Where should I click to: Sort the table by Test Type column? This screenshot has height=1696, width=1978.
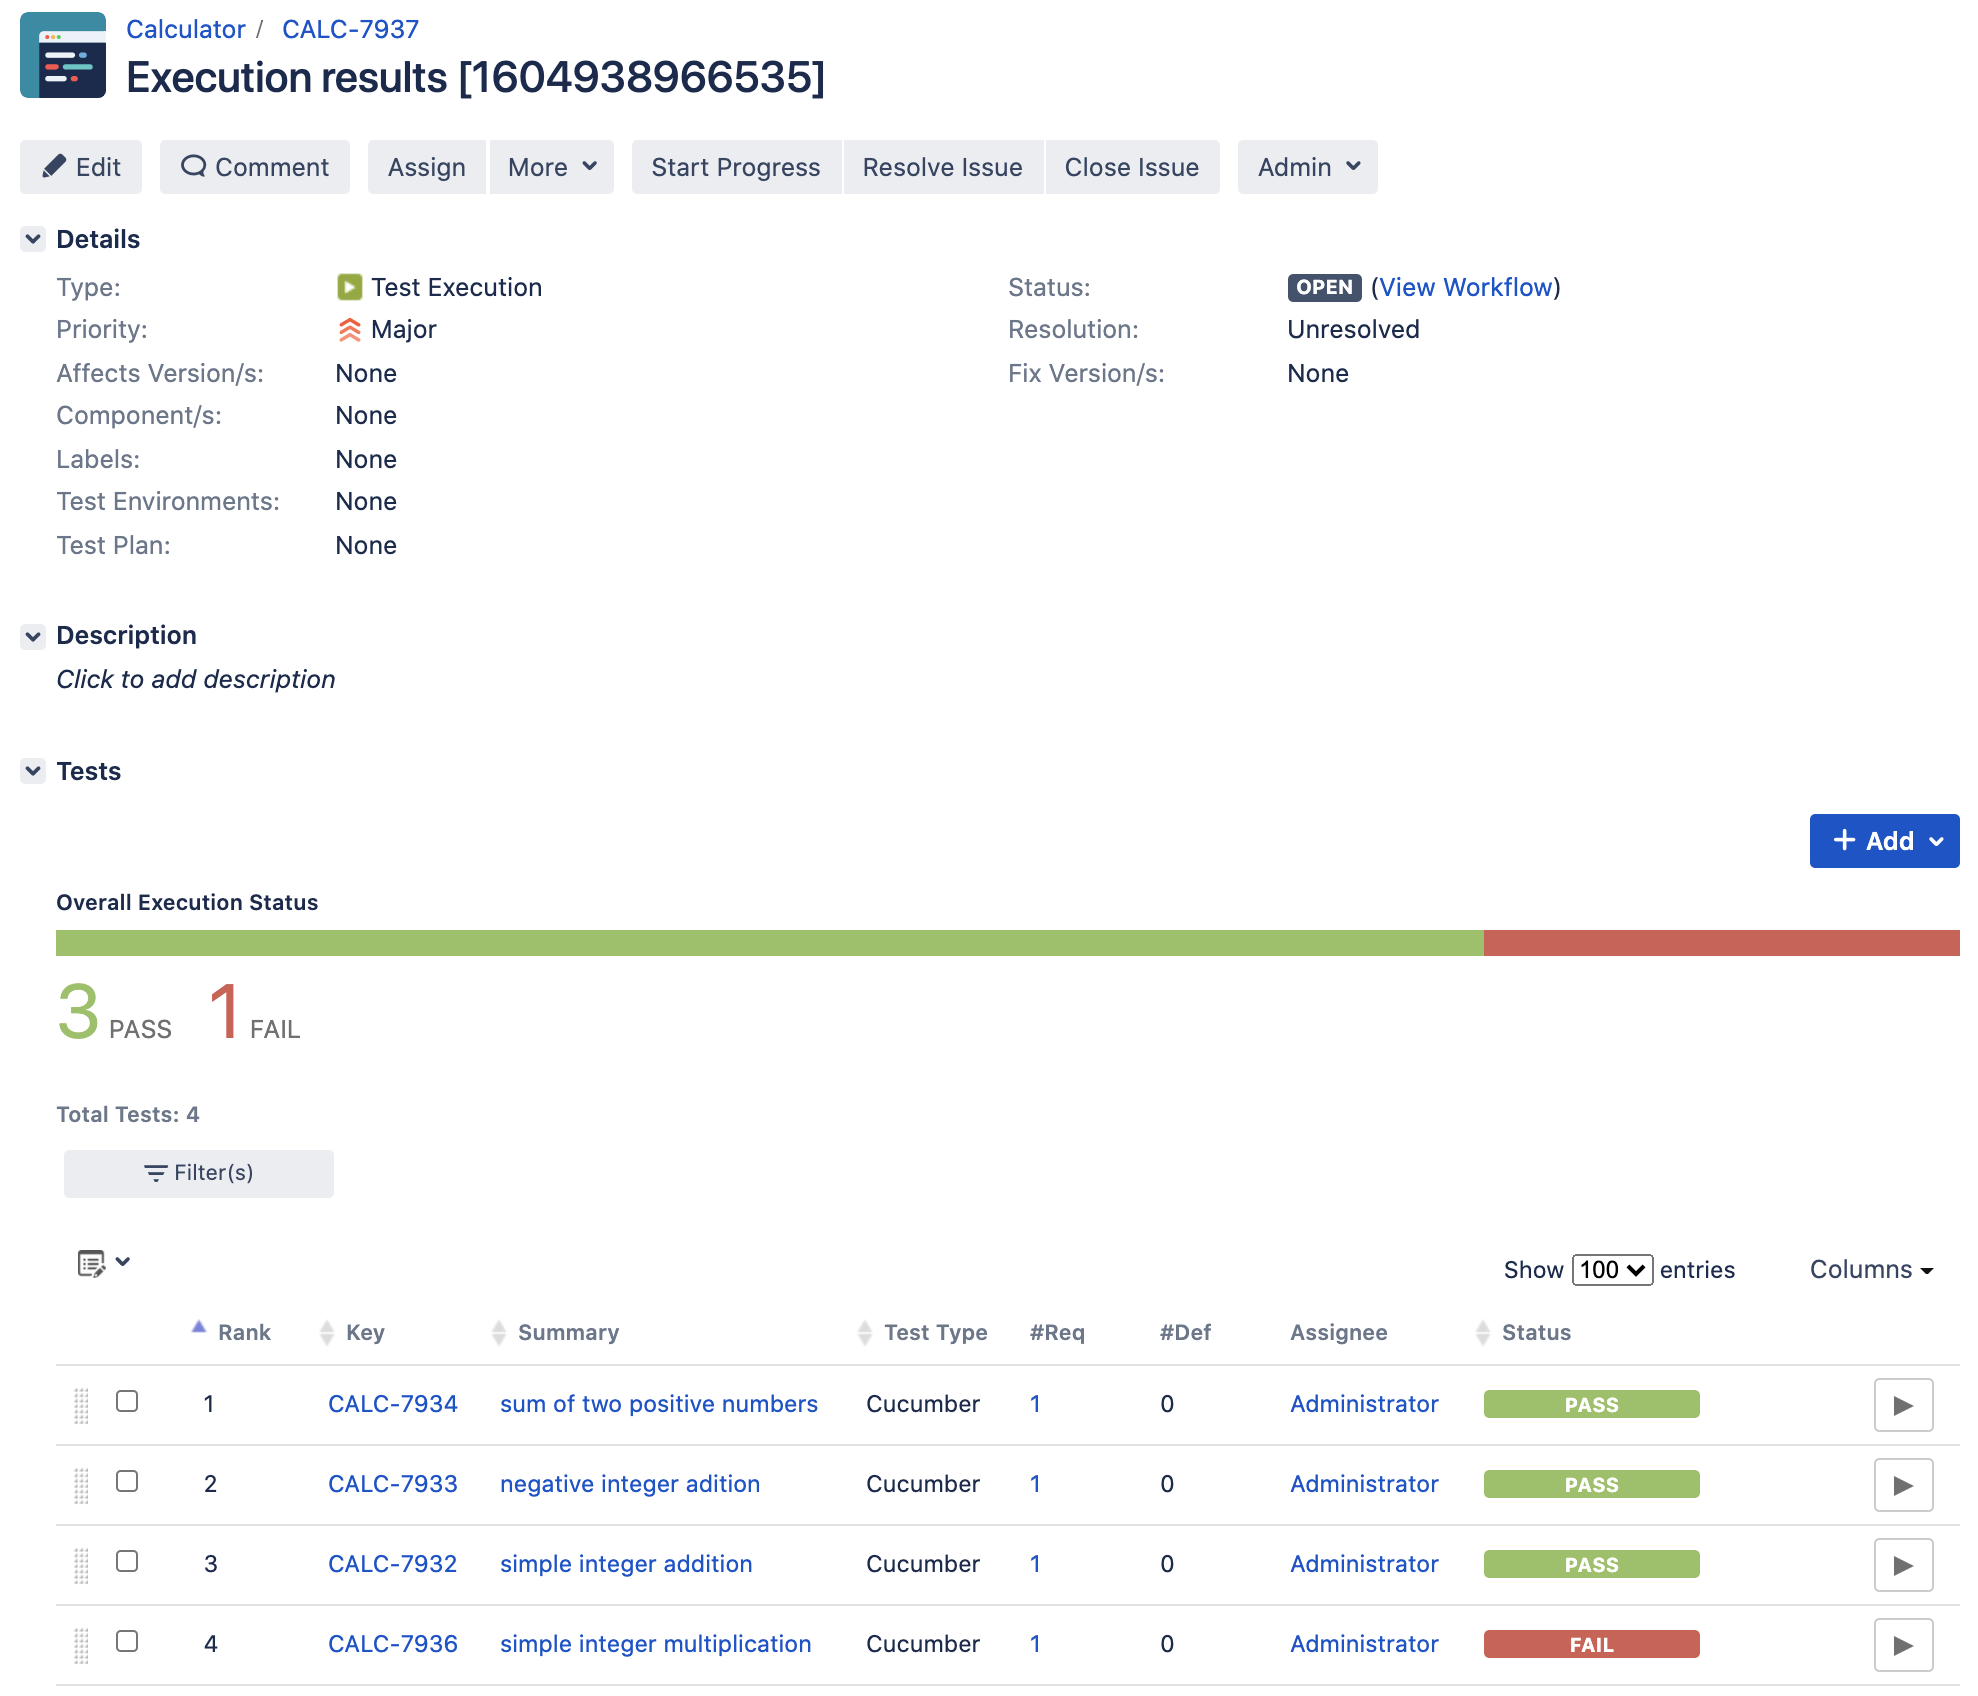point(865,1332)
